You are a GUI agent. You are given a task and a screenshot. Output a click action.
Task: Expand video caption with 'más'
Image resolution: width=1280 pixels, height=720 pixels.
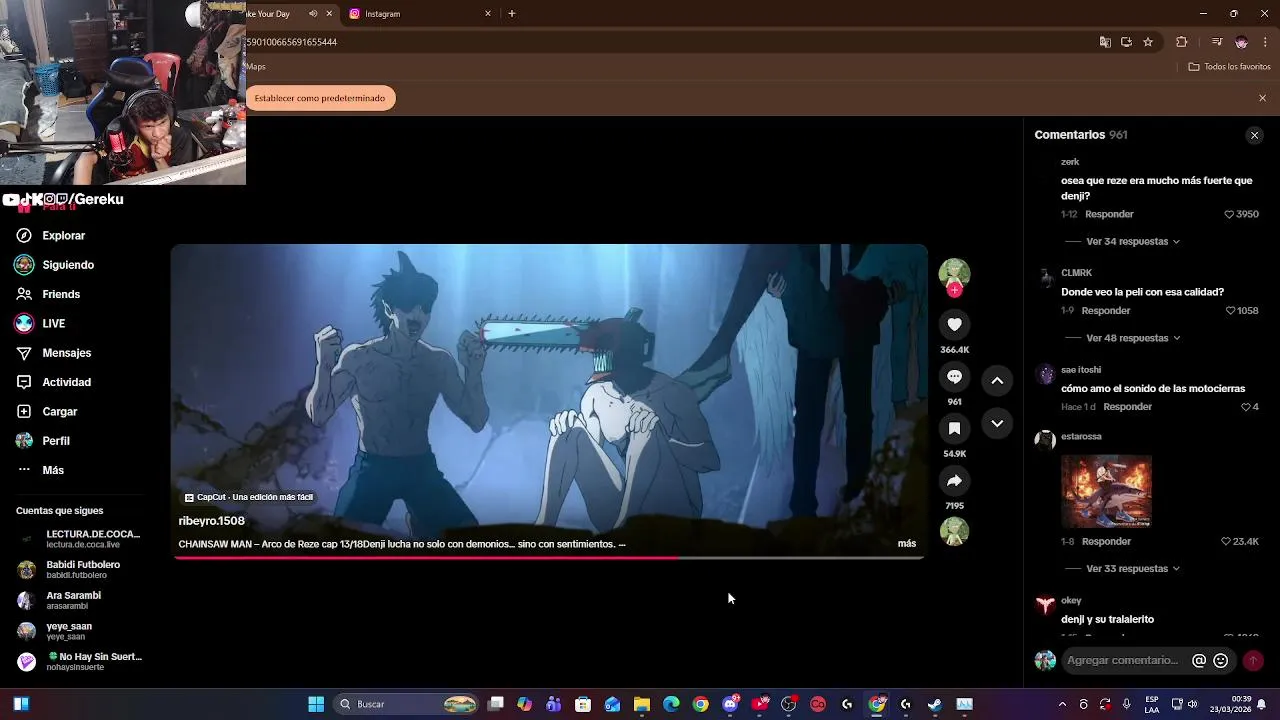coord(907,544)
